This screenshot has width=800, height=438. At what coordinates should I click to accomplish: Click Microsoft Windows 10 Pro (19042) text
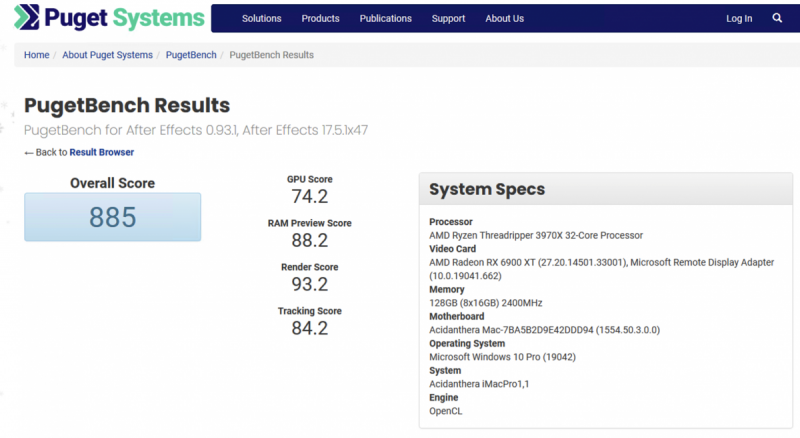(x=503, y=357)
